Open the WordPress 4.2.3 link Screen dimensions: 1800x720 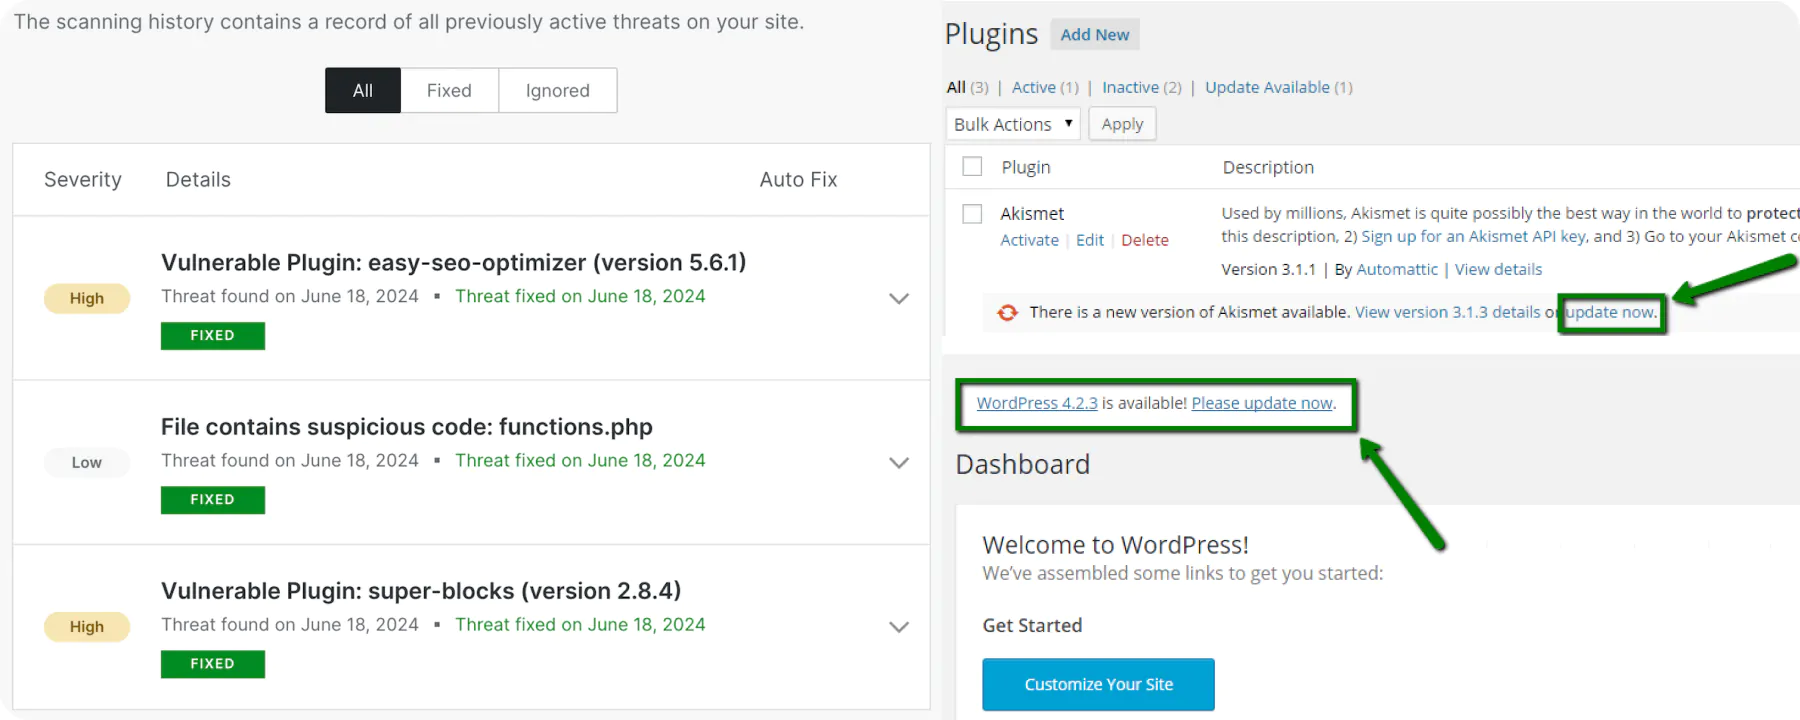coord(1036,403)
